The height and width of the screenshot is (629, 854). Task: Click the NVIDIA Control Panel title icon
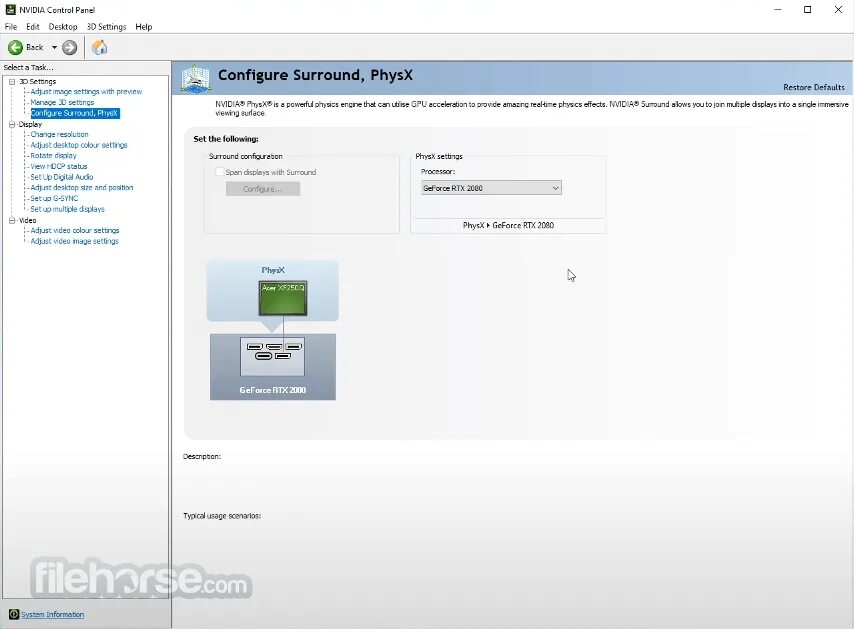[x=10, y=9]
